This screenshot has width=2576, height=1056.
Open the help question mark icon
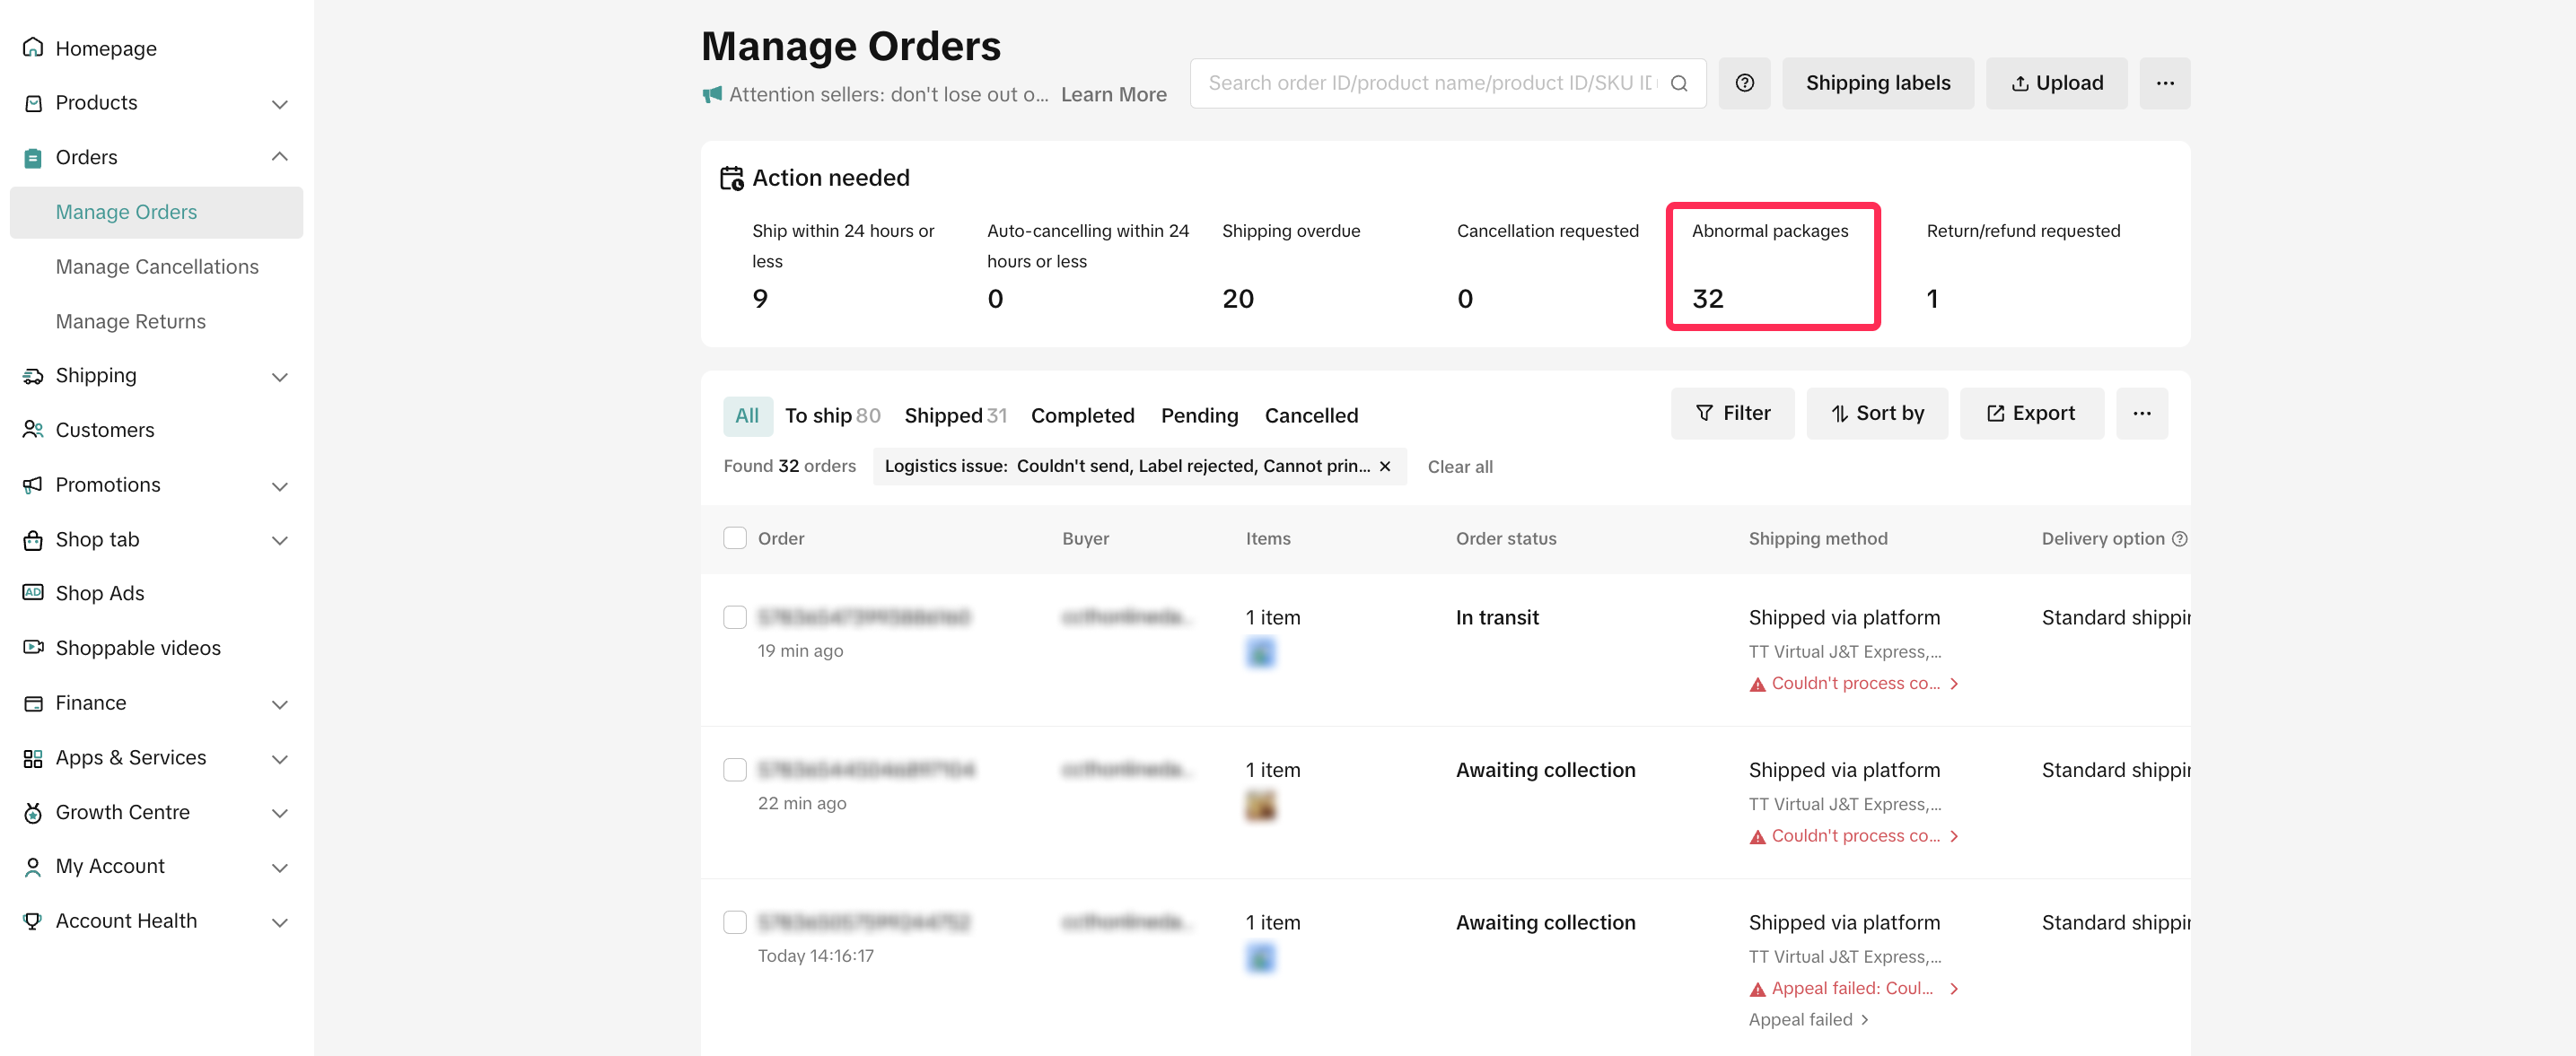click(1744, 83)
